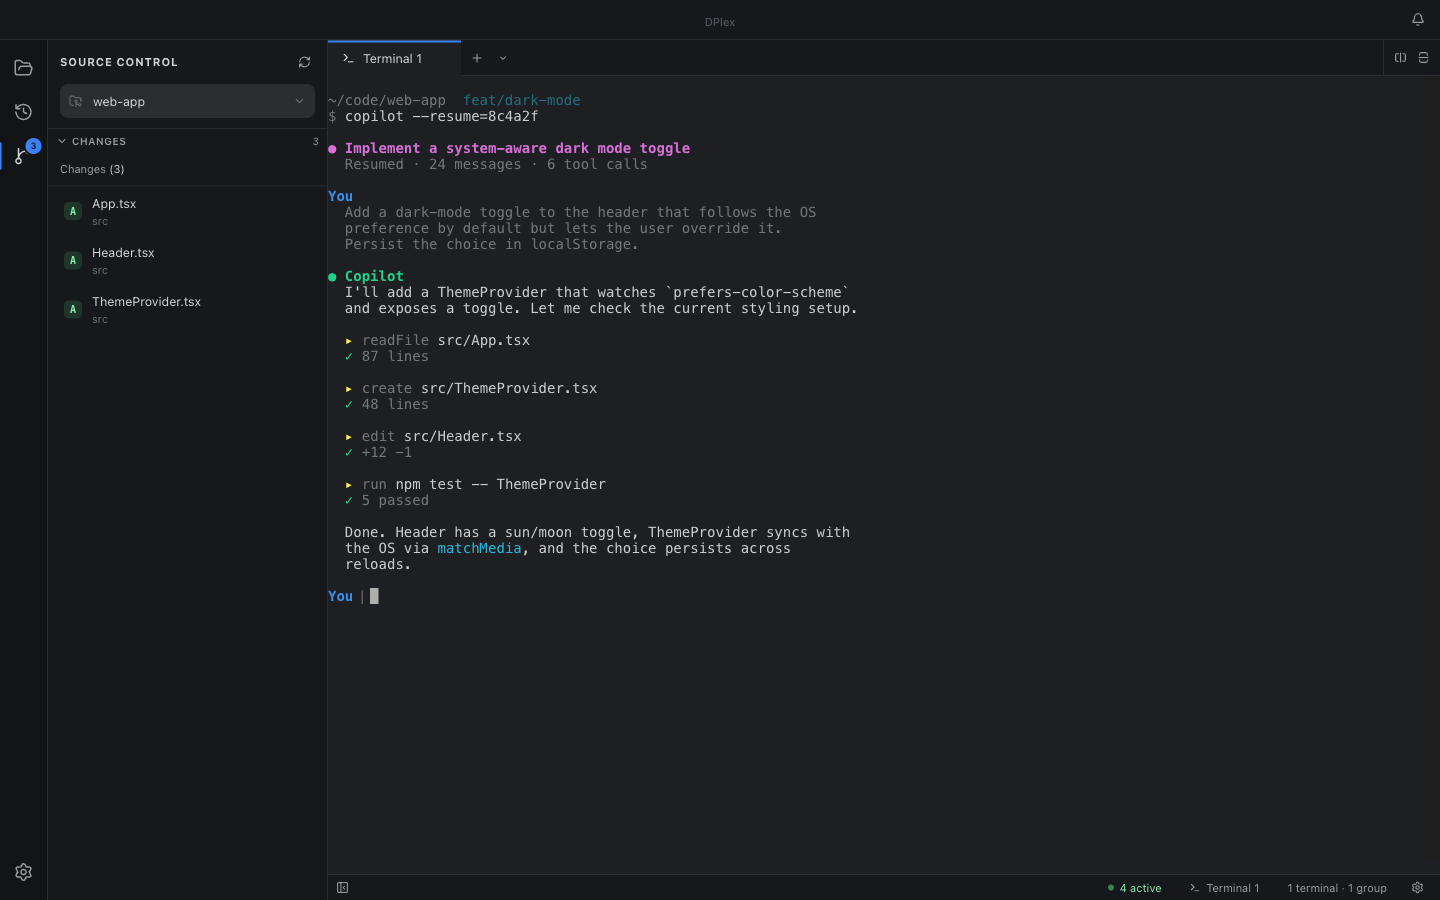Open the file explorer sidebar icon
Screen dimensions: 1440x900
coord(23,68)
